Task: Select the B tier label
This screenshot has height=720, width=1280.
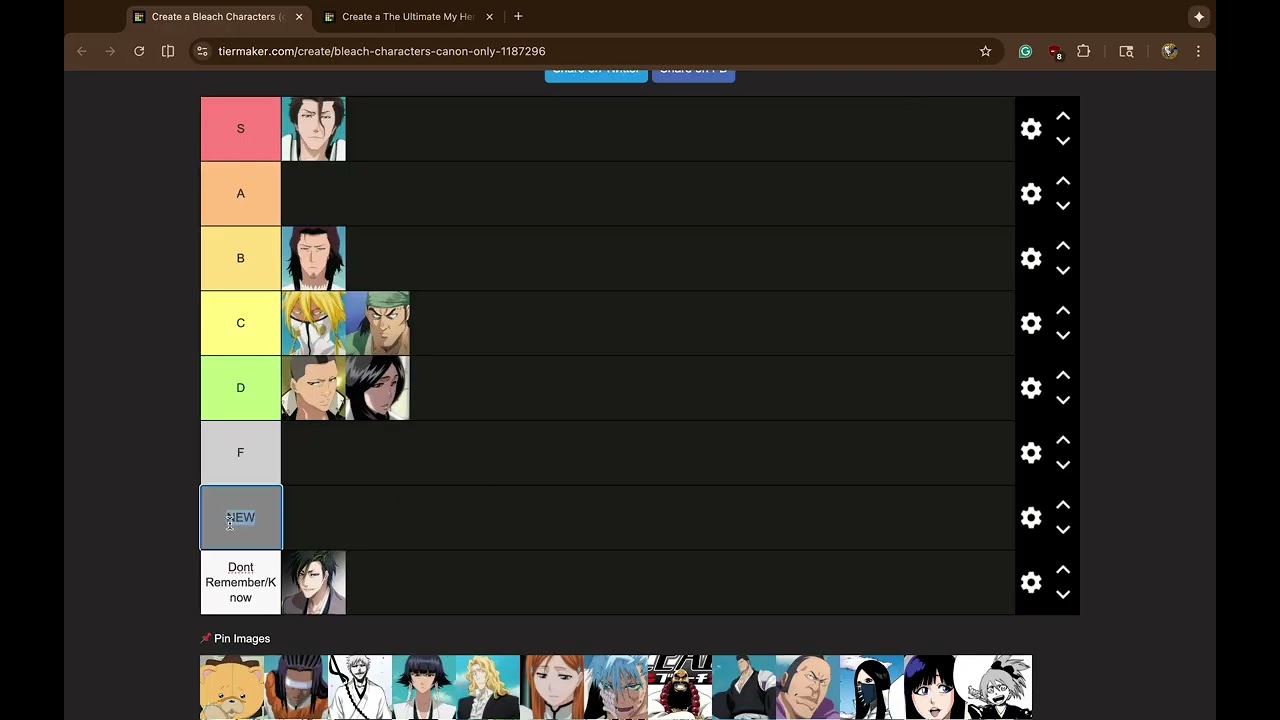Action: (x=240, y=258)
